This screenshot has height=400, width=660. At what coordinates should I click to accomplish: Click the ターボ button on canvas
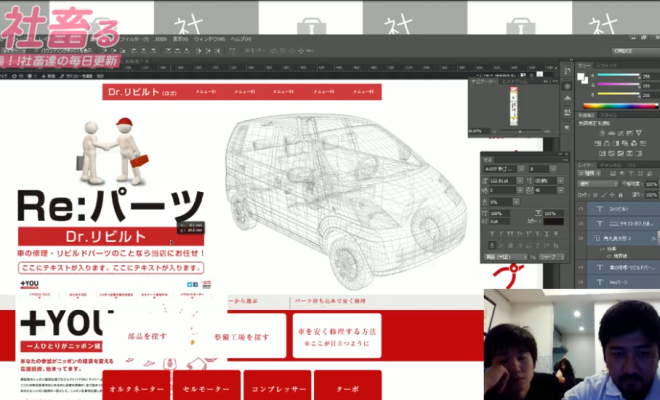(347, 387)
